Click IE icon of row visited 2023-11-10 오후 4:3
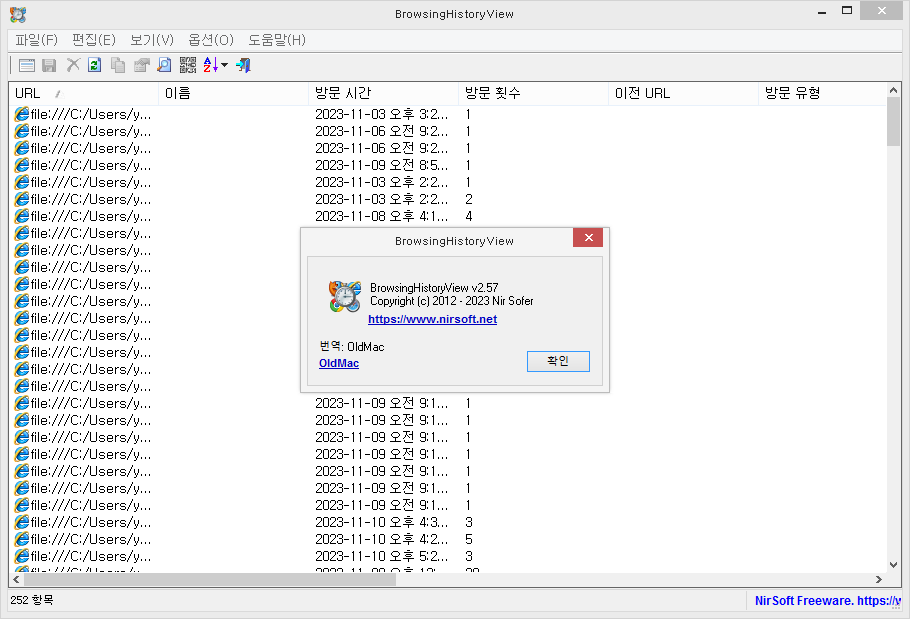This screenshot has width=910, height=619. pos(21,522)
